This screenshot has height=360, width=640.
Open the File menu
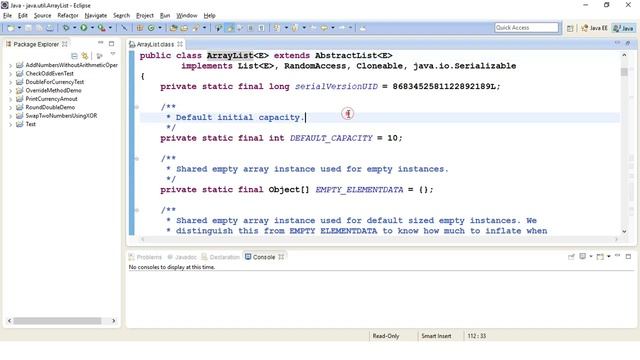[x=7, y=16]
